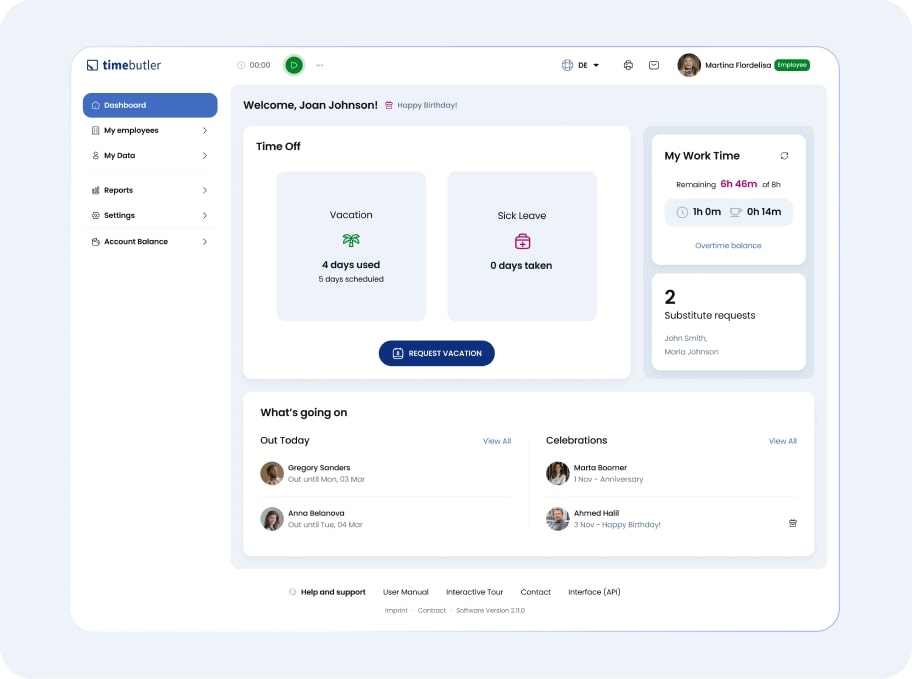This screenshot has width=912, height=679.
Task: Open the Overtime balance link
Action: click(728, 245)
